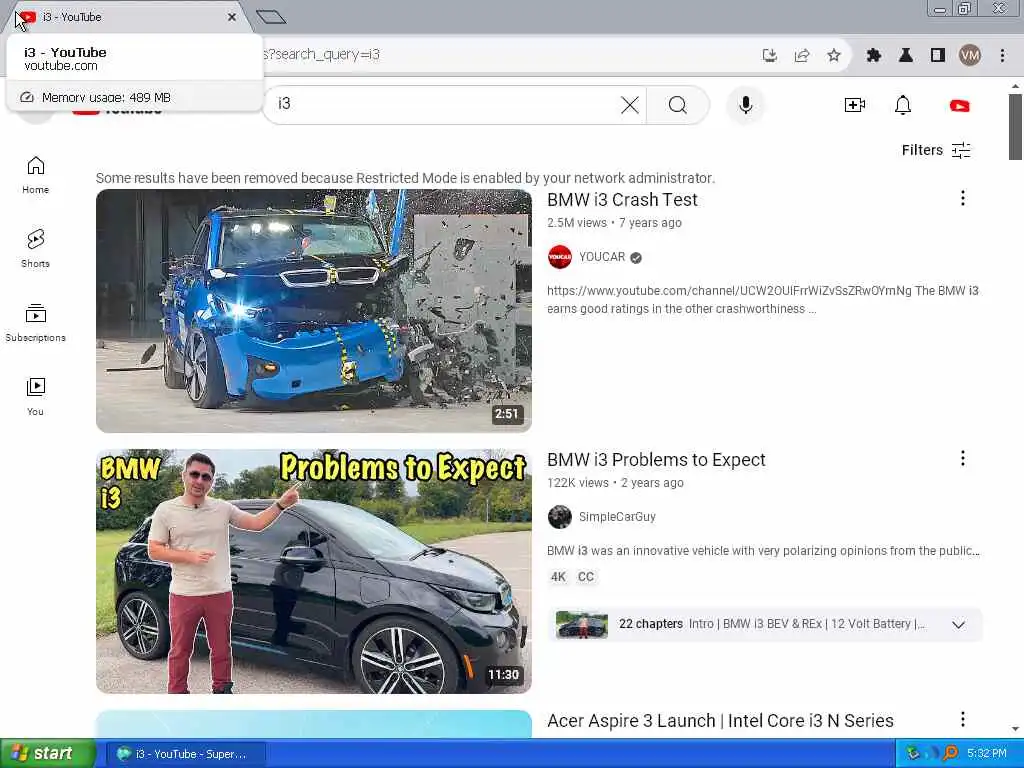Open the VM browser profile

(x=970, y=55)
